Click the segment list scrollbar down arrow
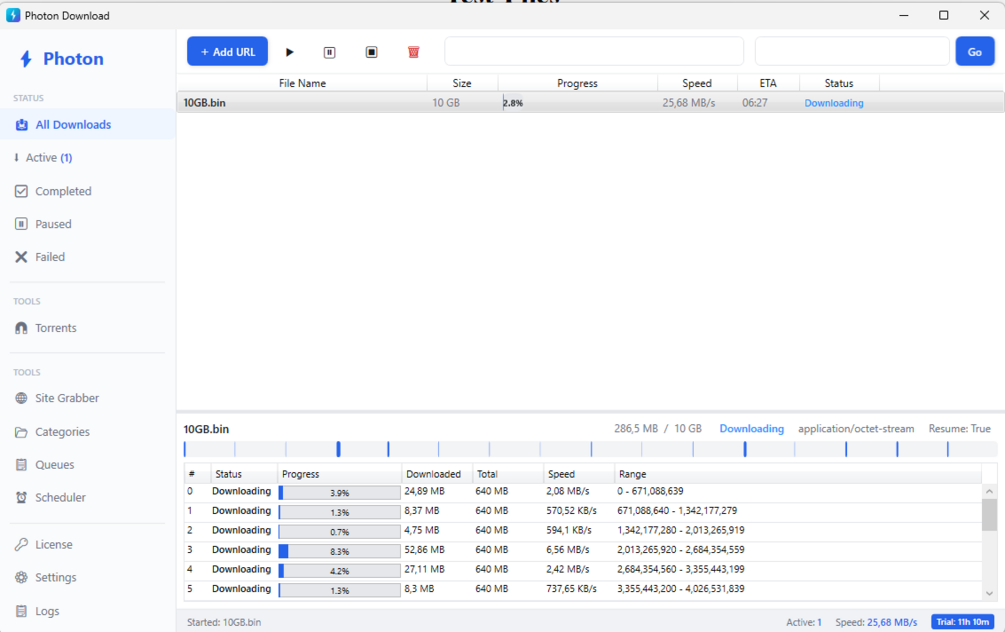Screen dimensions: 1005x632 [x=989, y=594]
